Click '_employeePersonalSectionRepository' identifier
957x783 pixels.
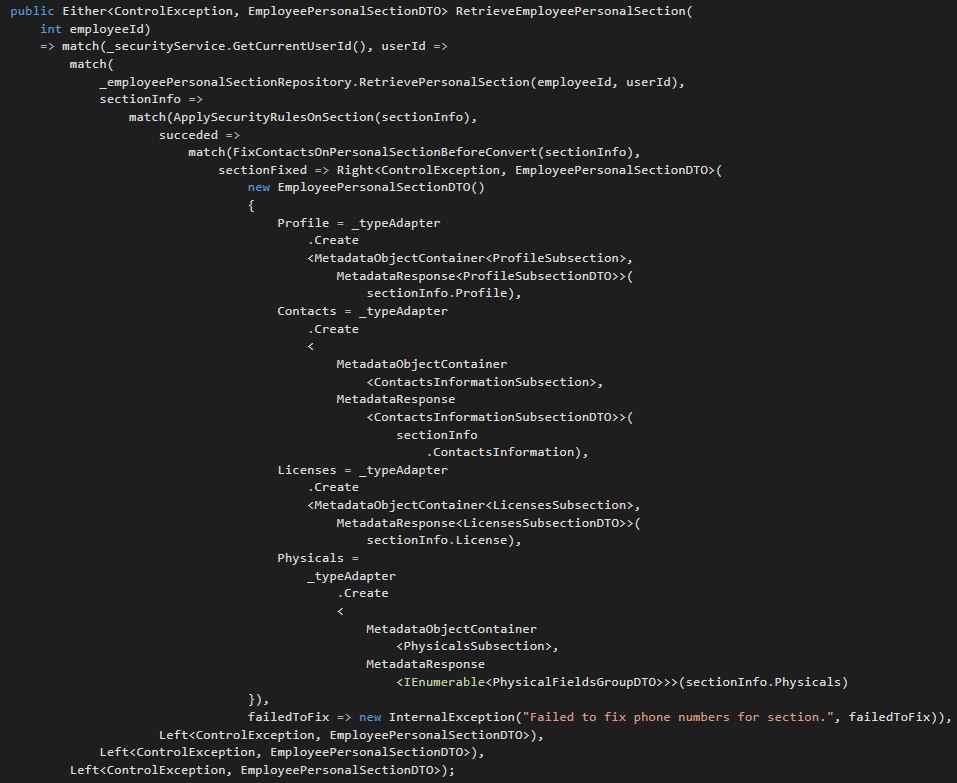(x=225, y=82)
